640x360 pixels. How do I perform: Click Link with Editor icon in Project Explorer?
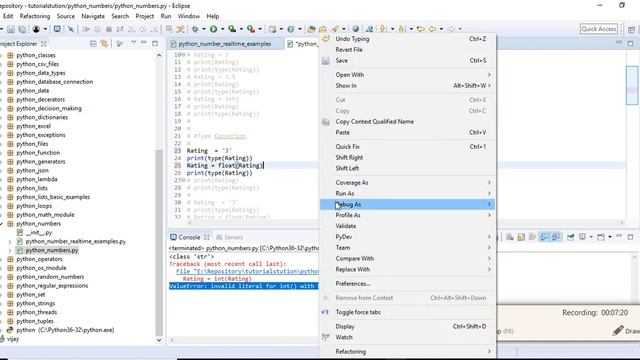(x=104, y=43)
